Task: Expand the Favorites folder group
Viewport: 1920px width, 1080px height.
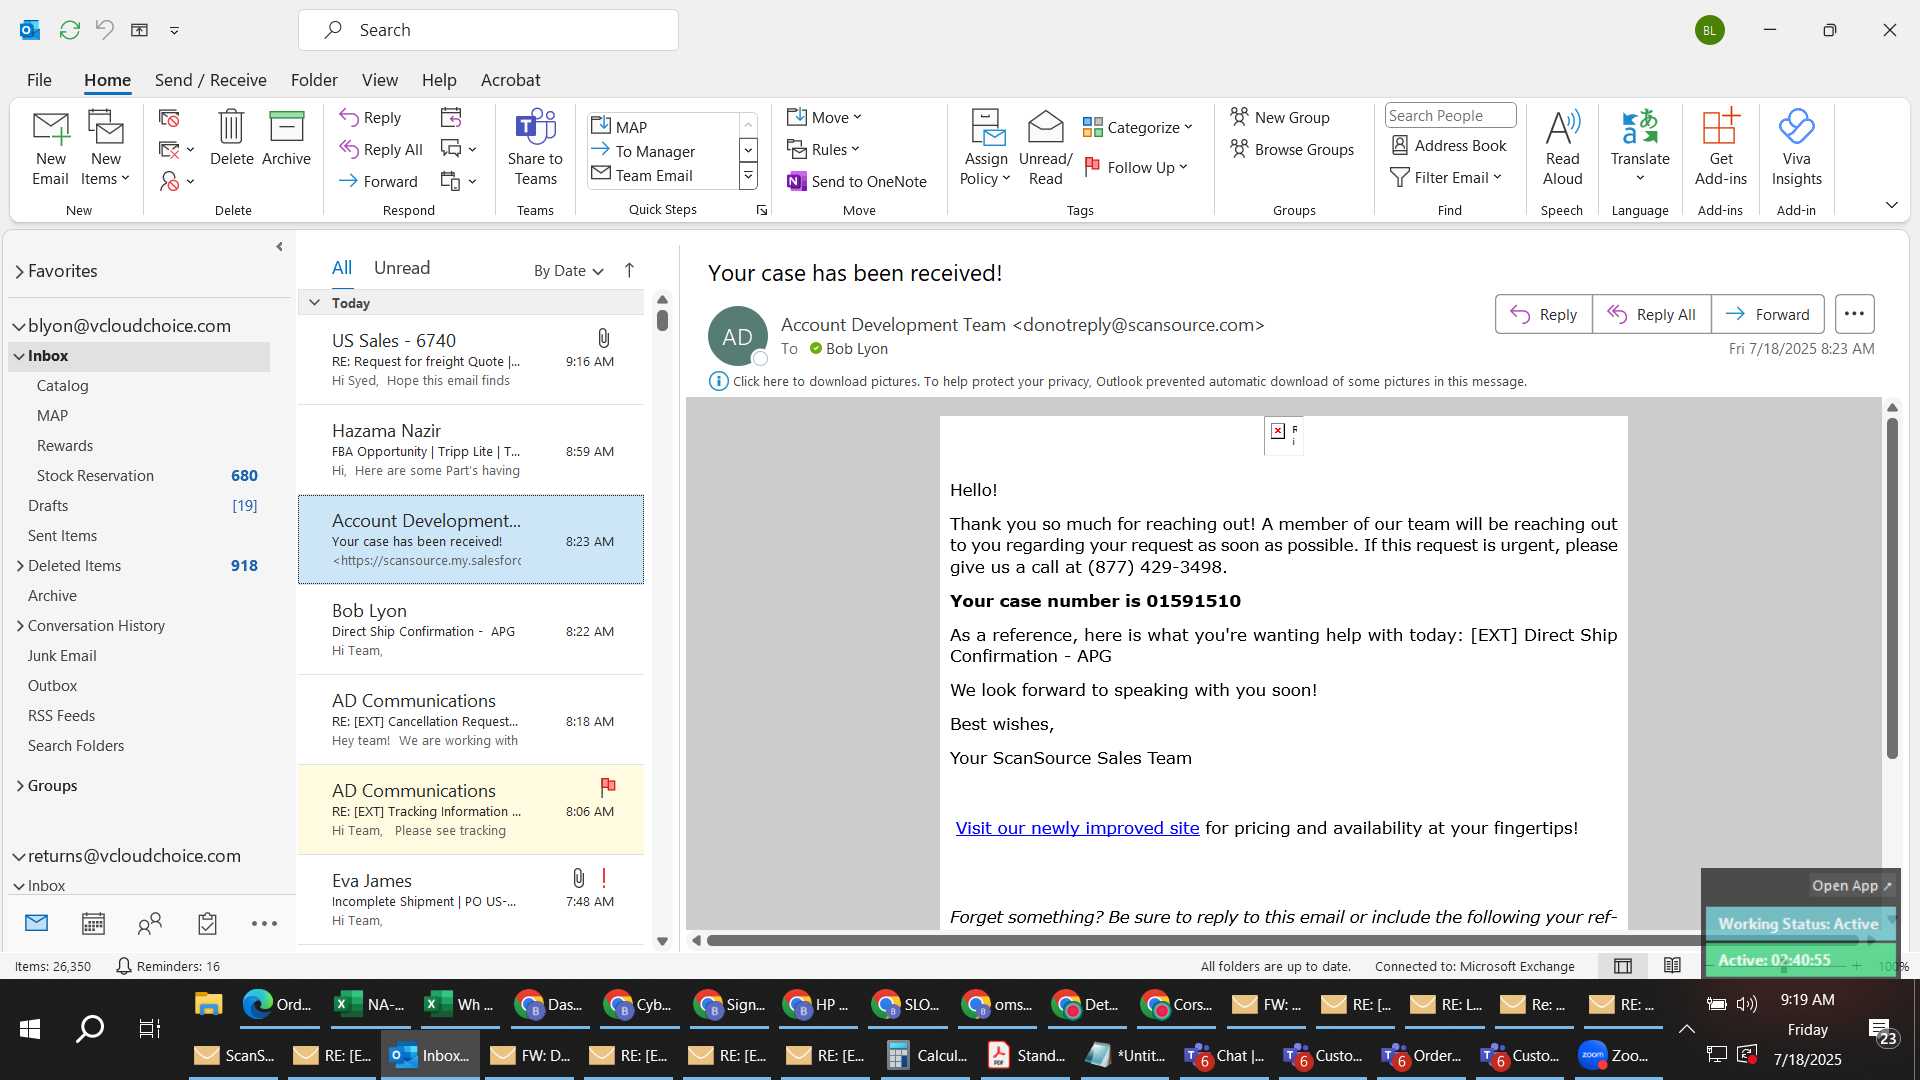Action: pyautogui.click(x=19, y=271)
